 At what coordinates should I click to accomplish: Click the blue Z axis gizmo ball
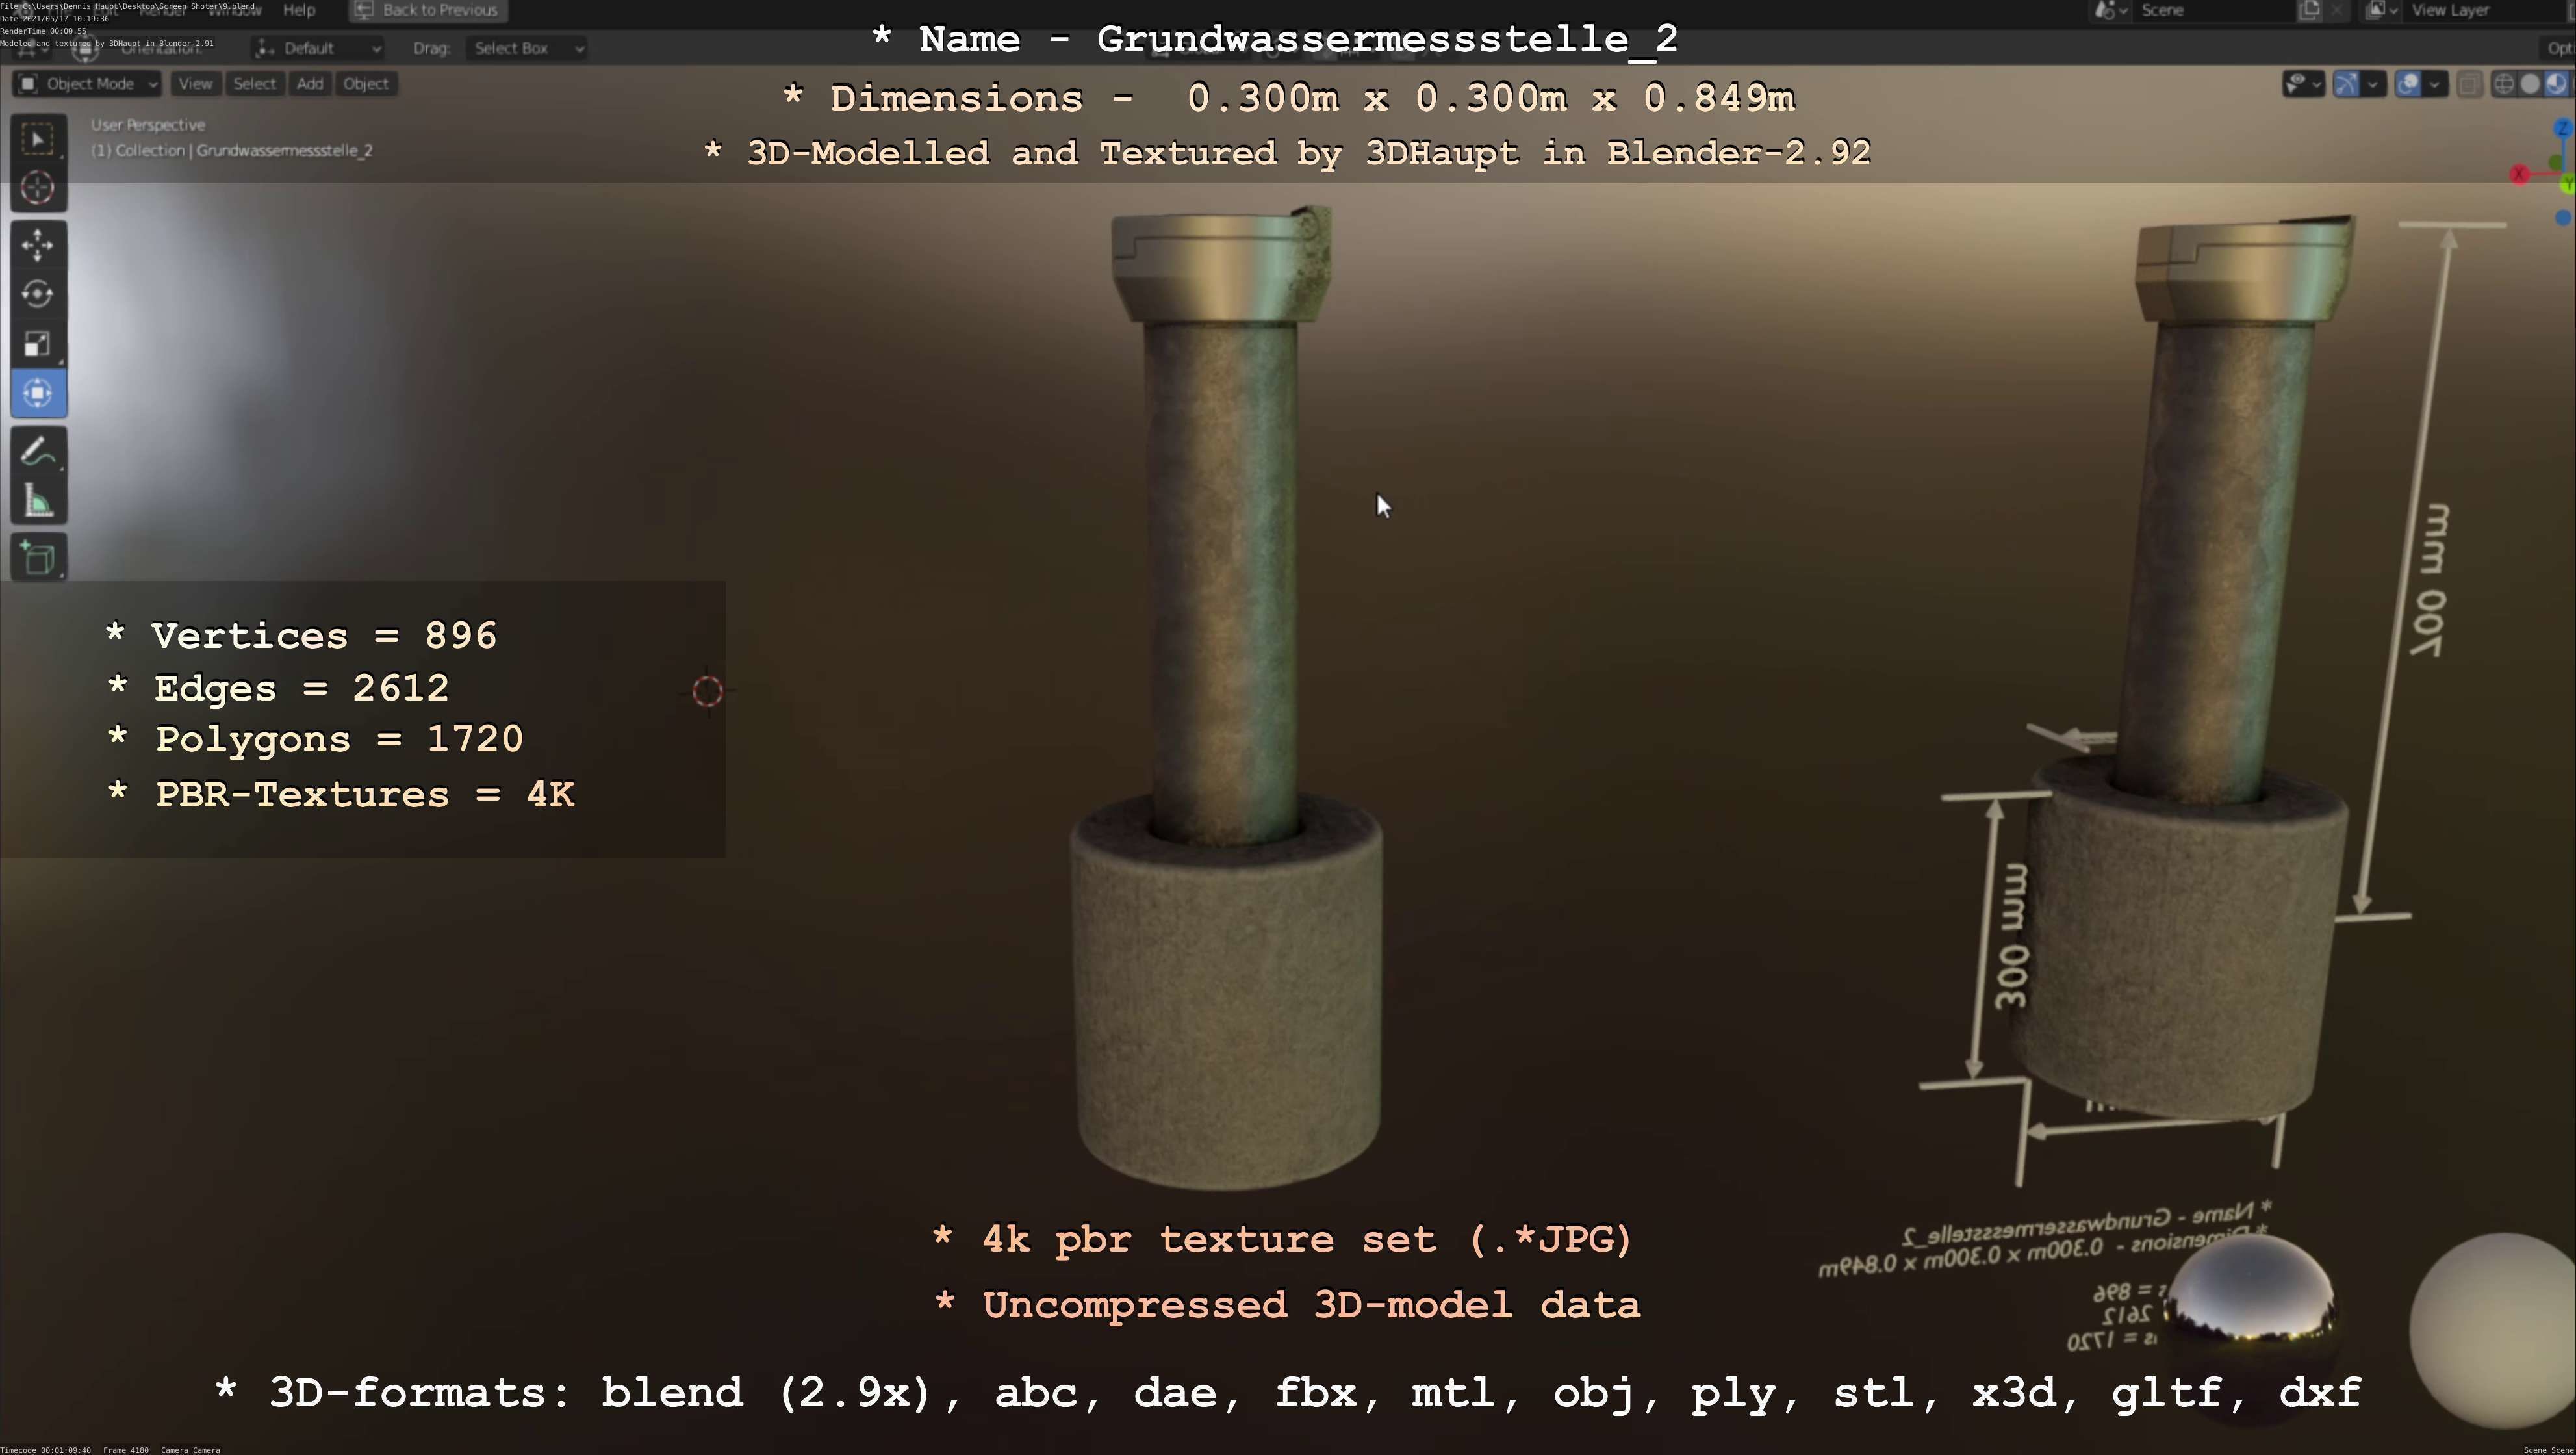(x=2563, y=128)
